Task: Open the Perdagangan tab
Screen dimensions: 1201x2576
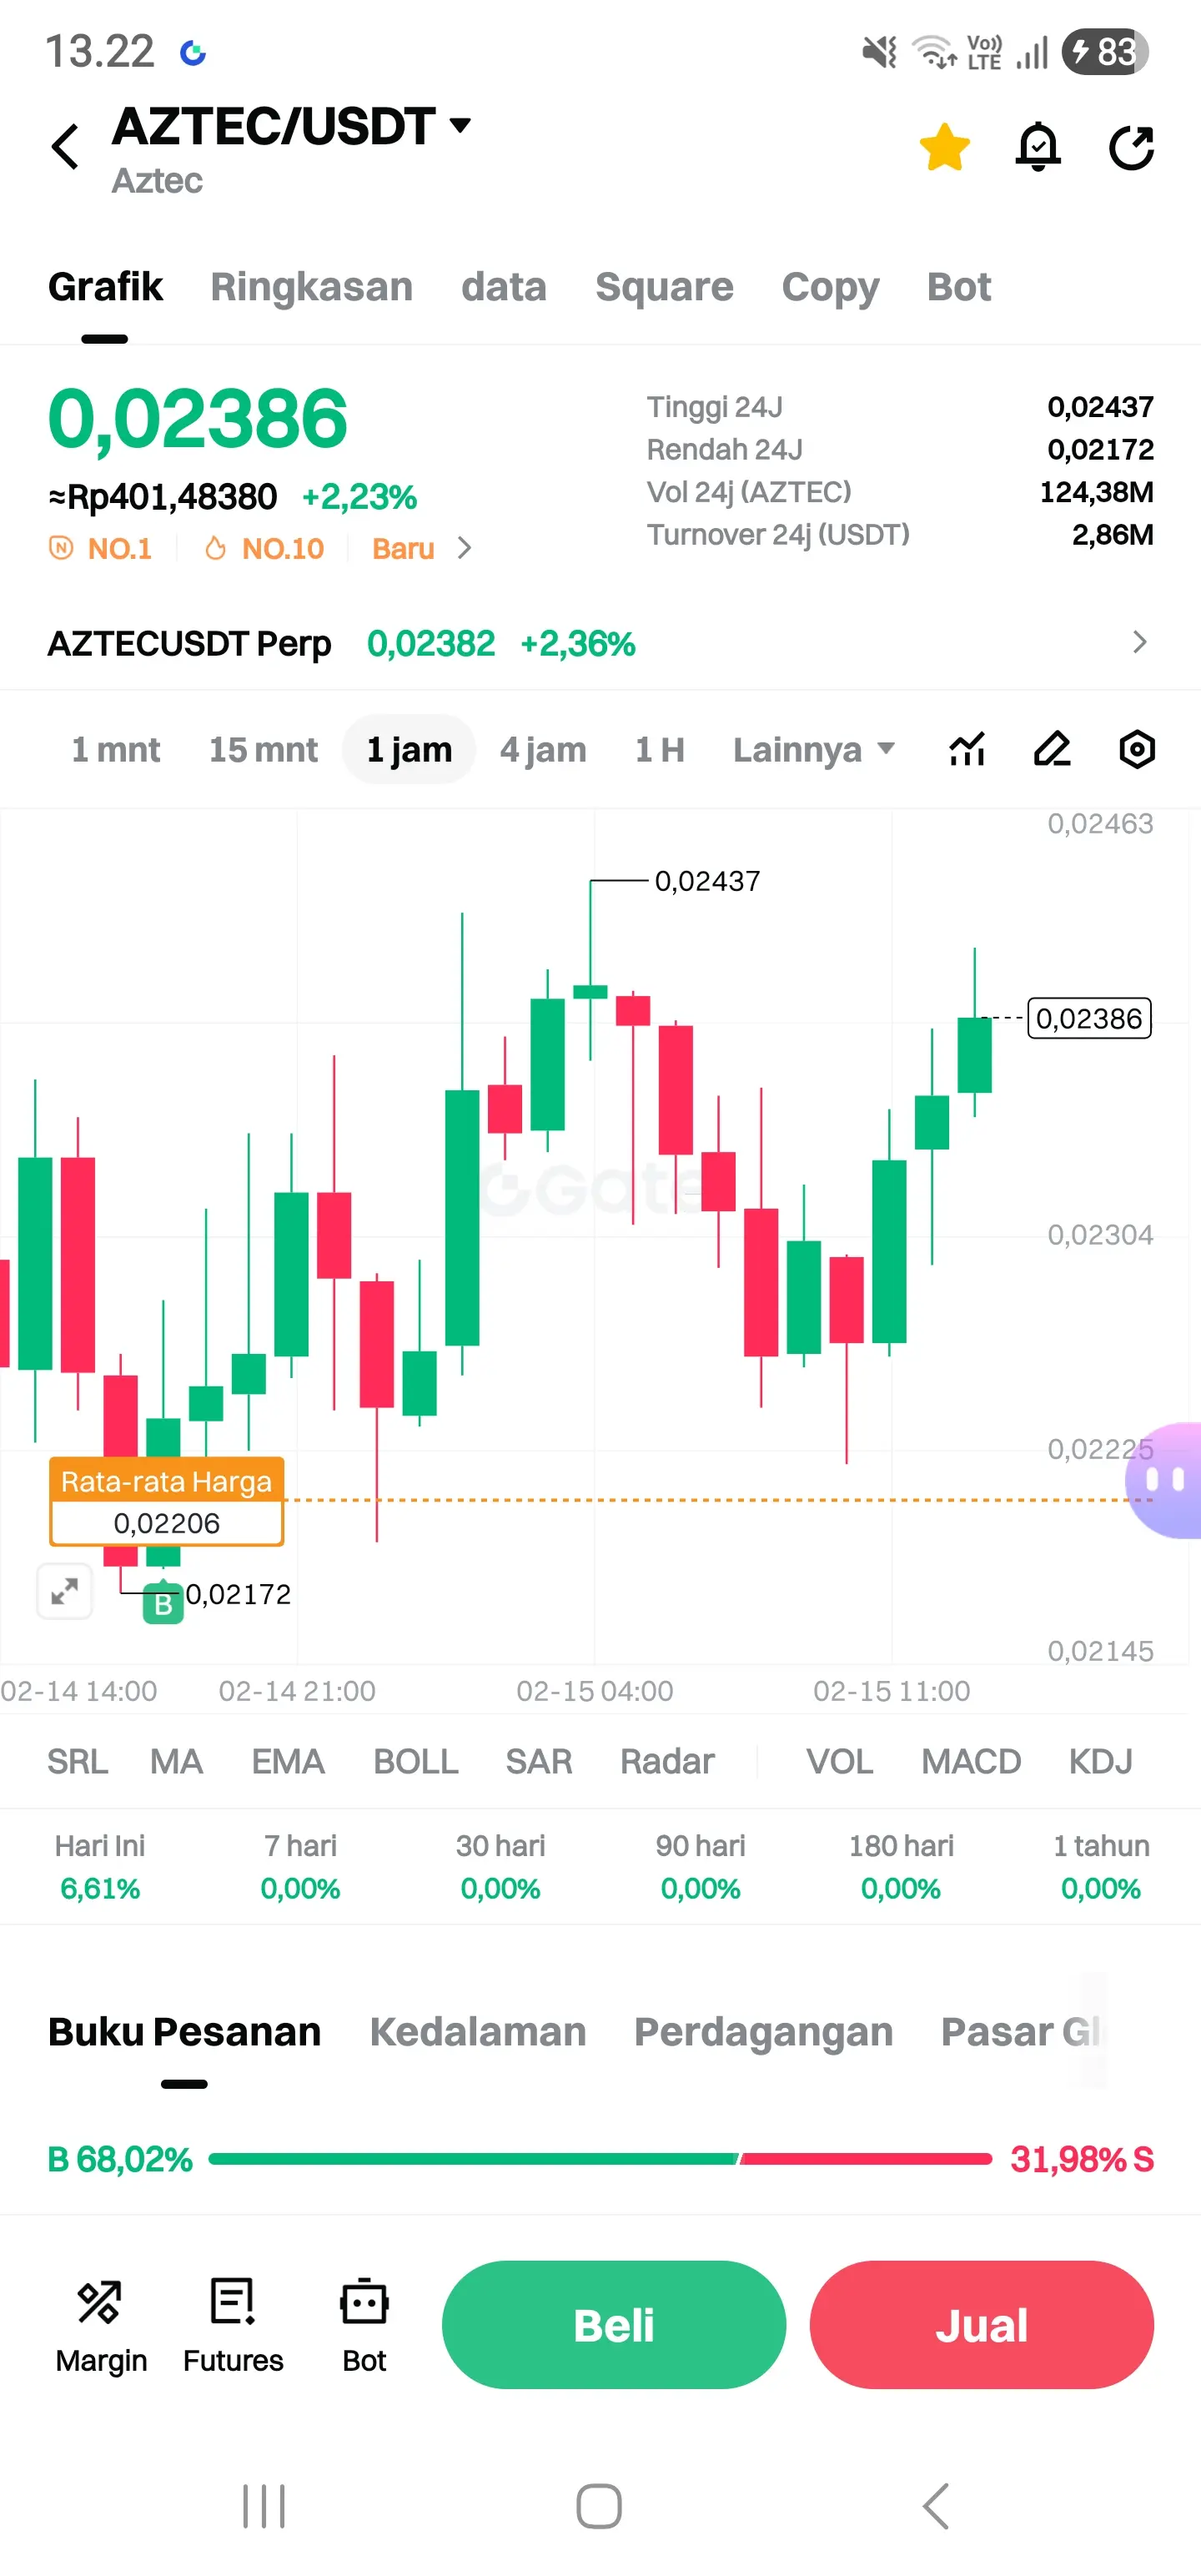Action: pos(763,2032)
